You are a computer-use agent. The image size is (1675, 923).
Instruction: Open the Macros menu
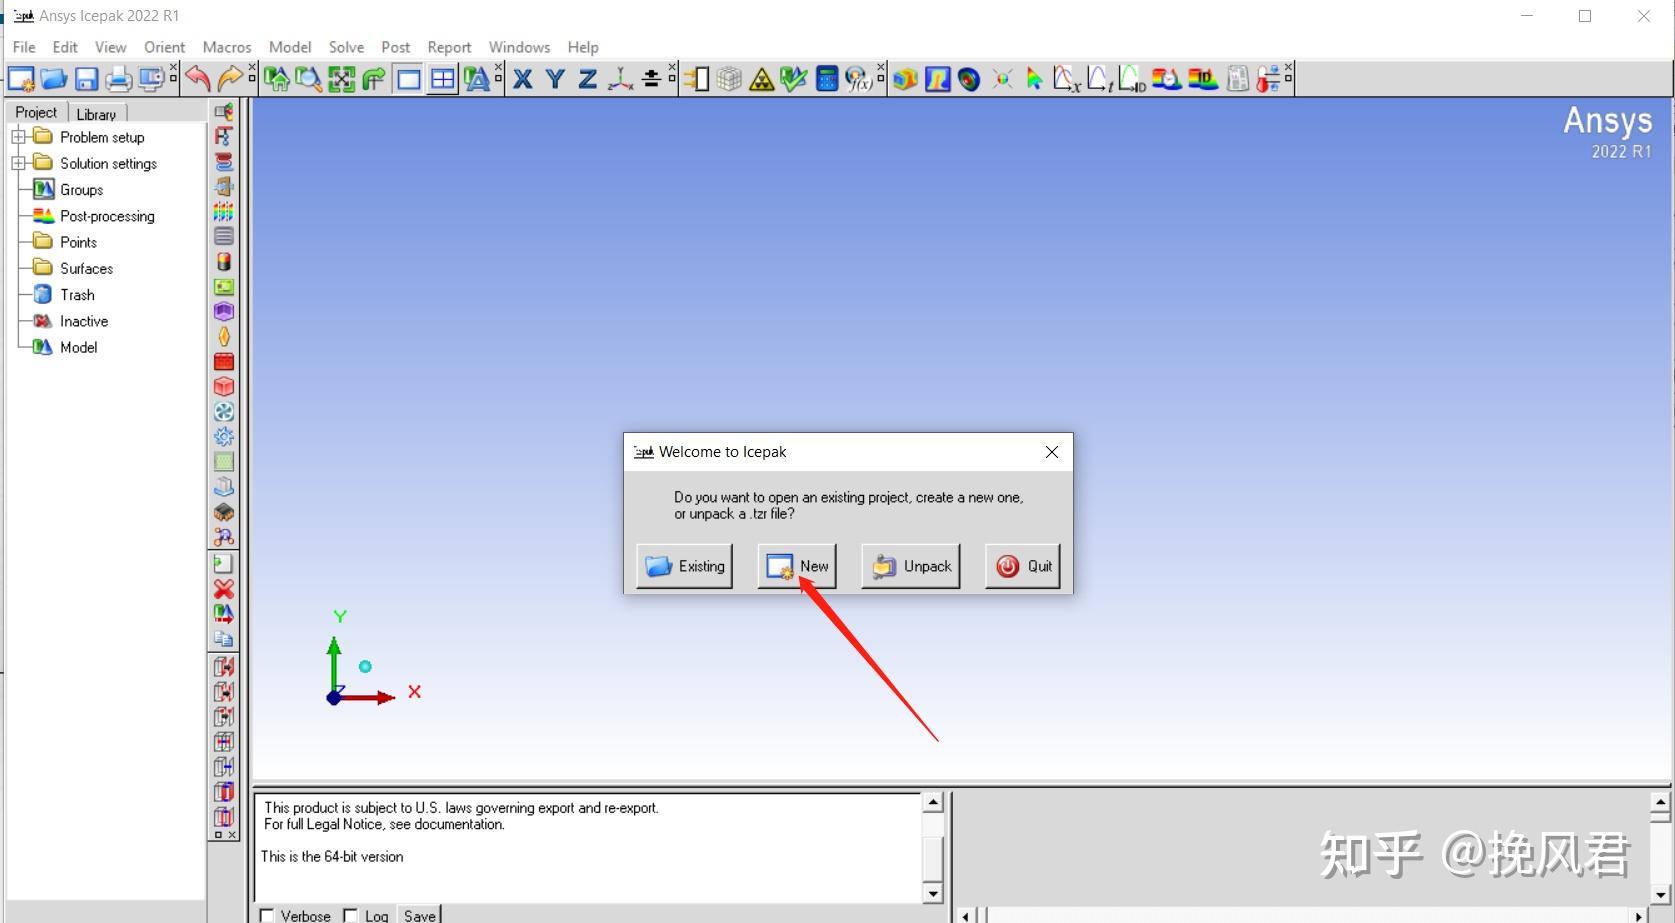tap(227, 47)
